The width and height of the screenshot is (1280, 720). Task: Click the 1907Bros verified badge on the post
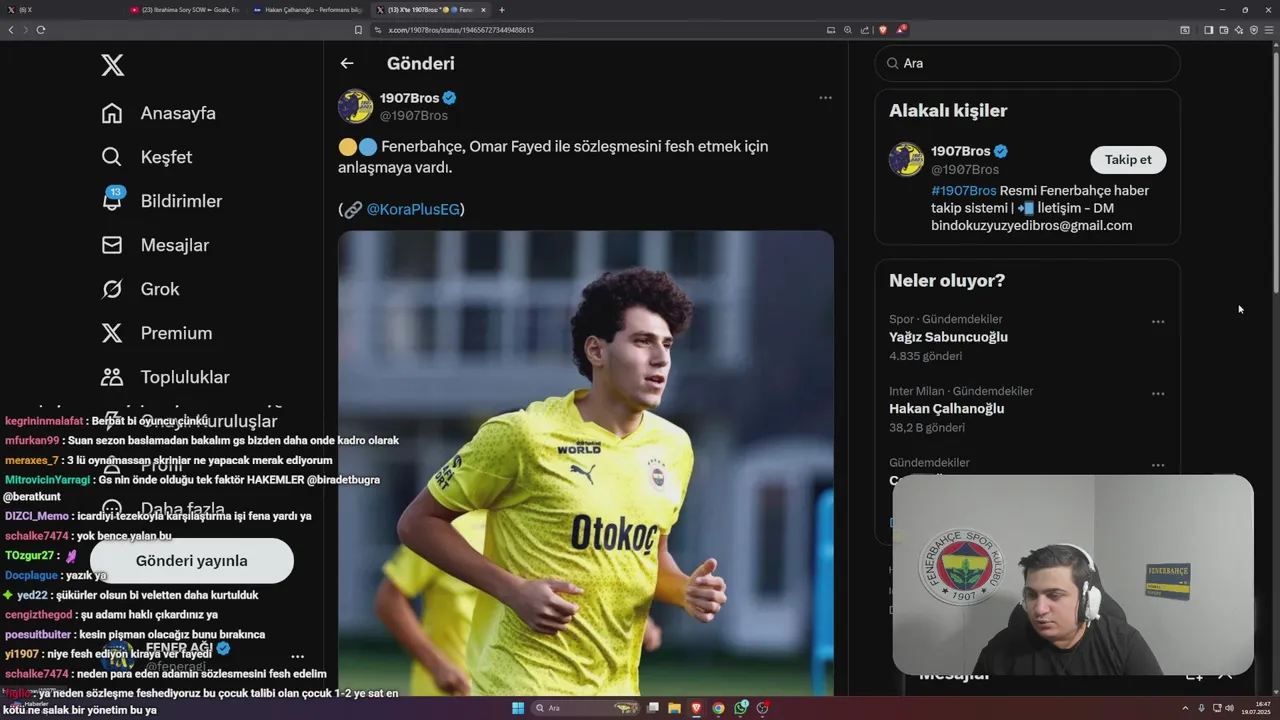click(x=450, y=98)
